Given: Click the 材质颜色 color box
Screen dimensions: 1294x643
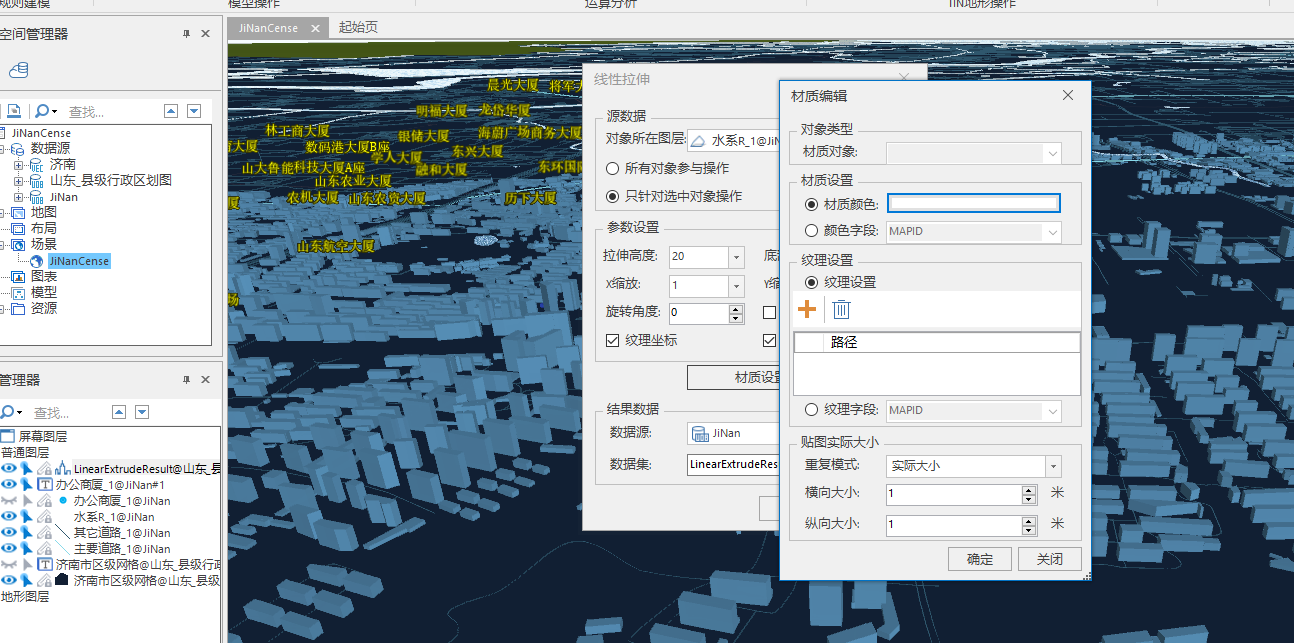Looking at the screenshot, I should pyautogui.click(x=973, y=202).
